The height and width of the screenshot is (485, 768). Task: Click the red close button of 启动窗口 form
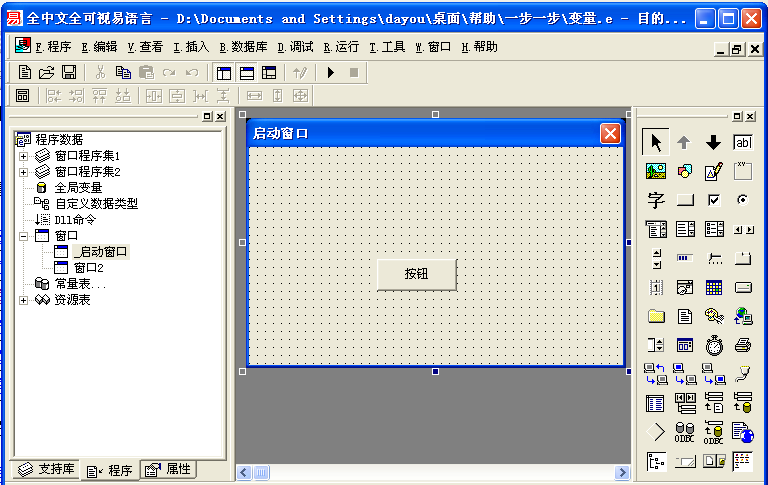pyautogui.click(x=610, y=133)
